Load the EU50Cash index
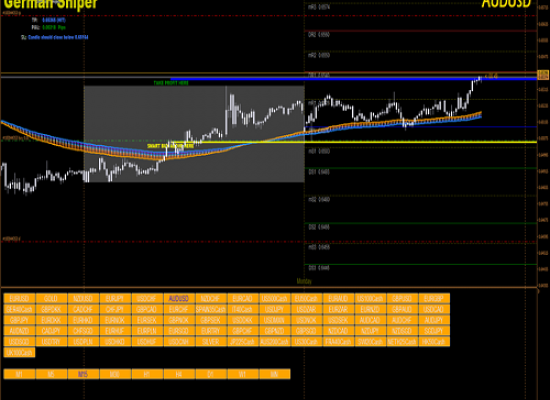 coord(307,299)
